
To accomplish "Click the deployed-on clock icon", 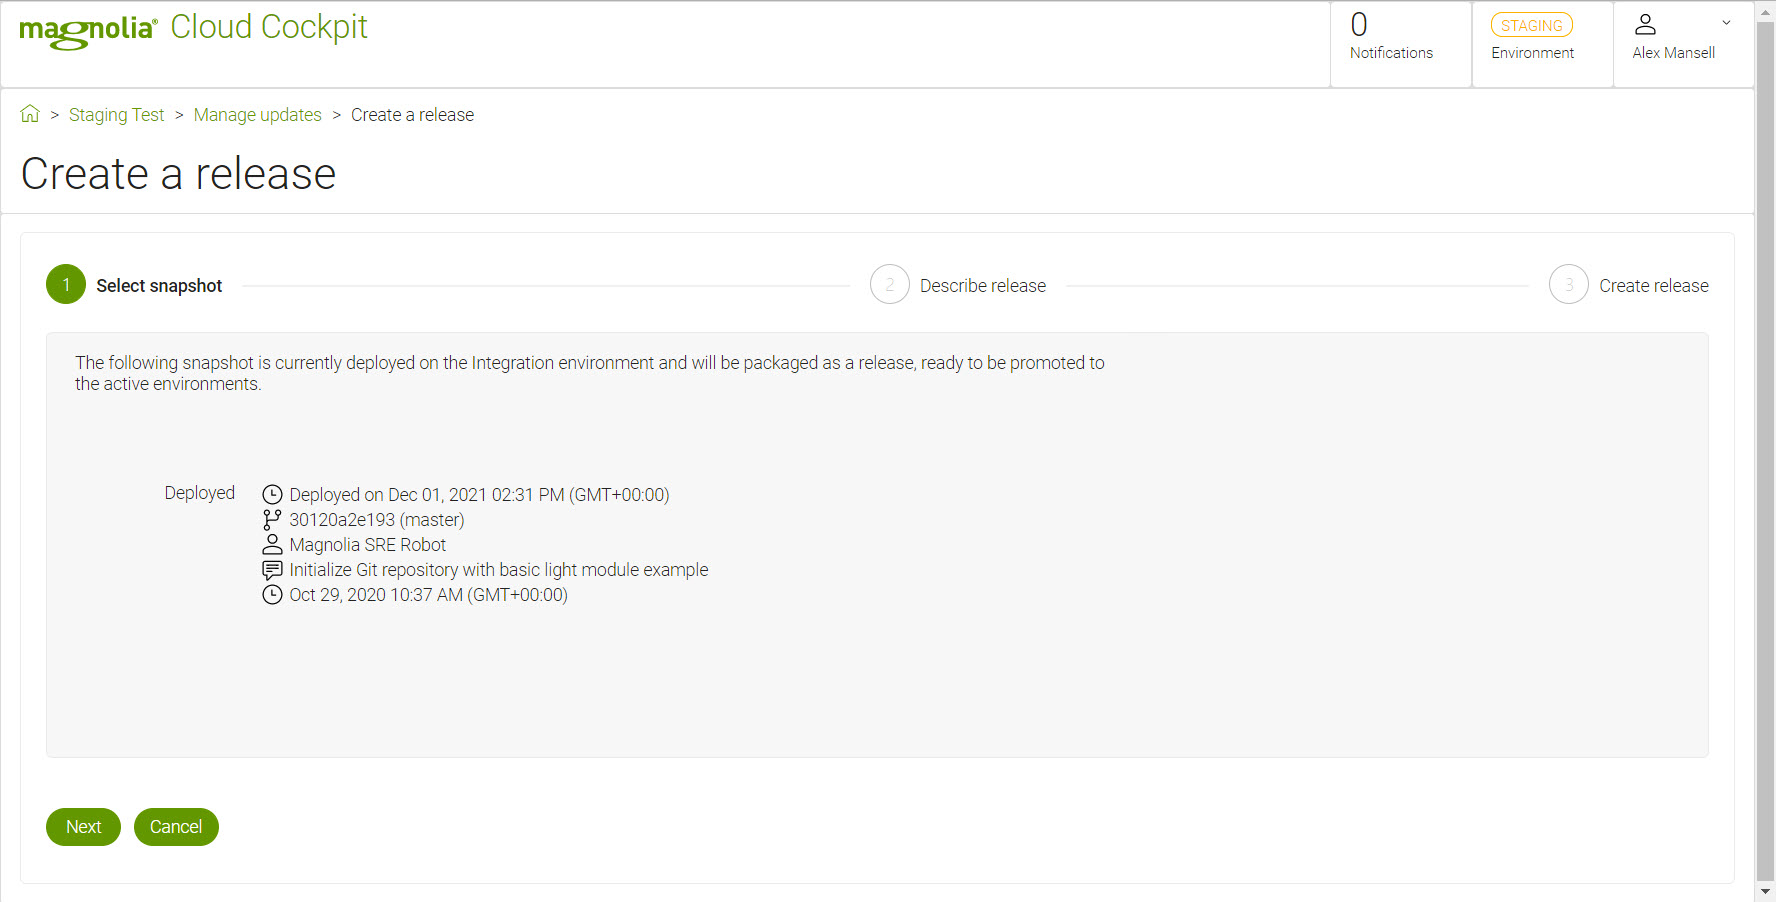I will 272,494.
